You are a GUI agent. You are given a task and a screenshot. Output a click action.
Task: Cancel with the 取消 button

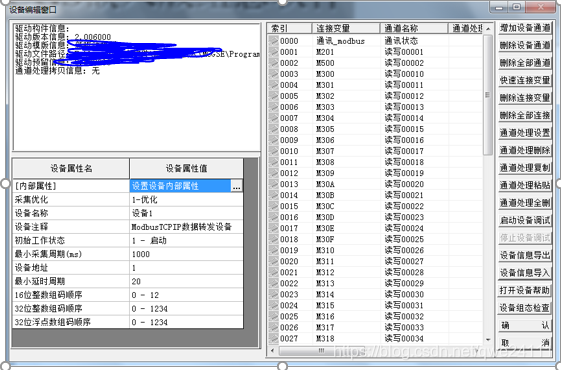point(525,343)
